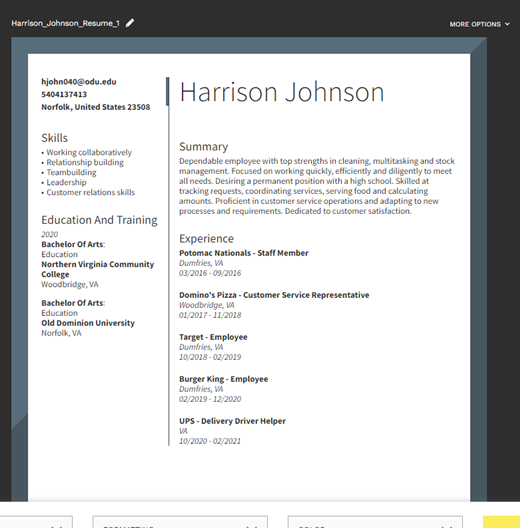Open the leftmost dropdown in the bottom bar
Viewport: 520px width, 528px height.
pos(36,522)
